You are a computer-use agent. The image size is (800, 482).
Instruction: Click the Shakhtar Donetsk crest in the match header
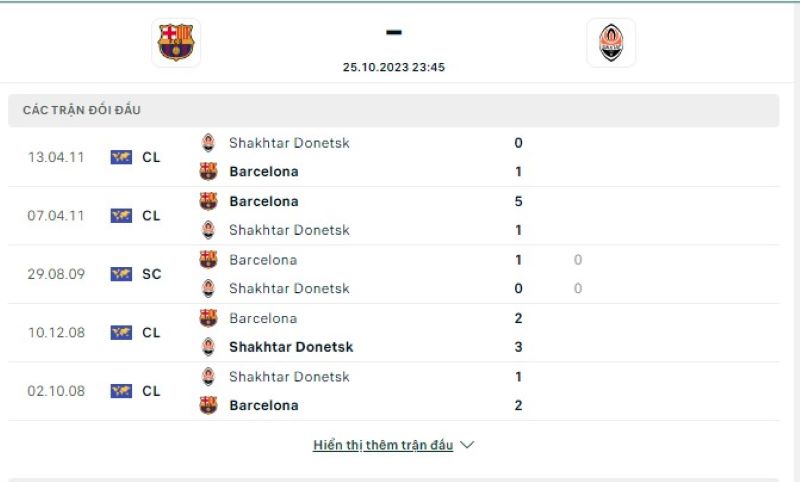tap(611, 43)
